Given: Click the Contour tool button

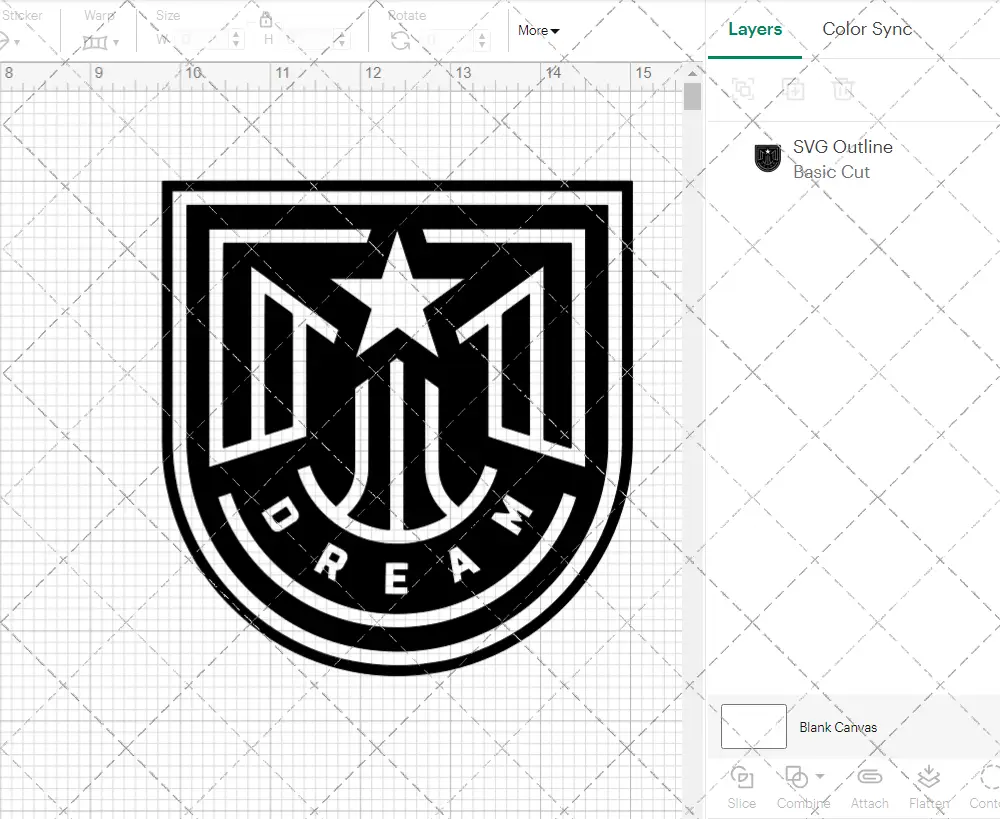Looking at the screenshot, I should tap(986, 788).
